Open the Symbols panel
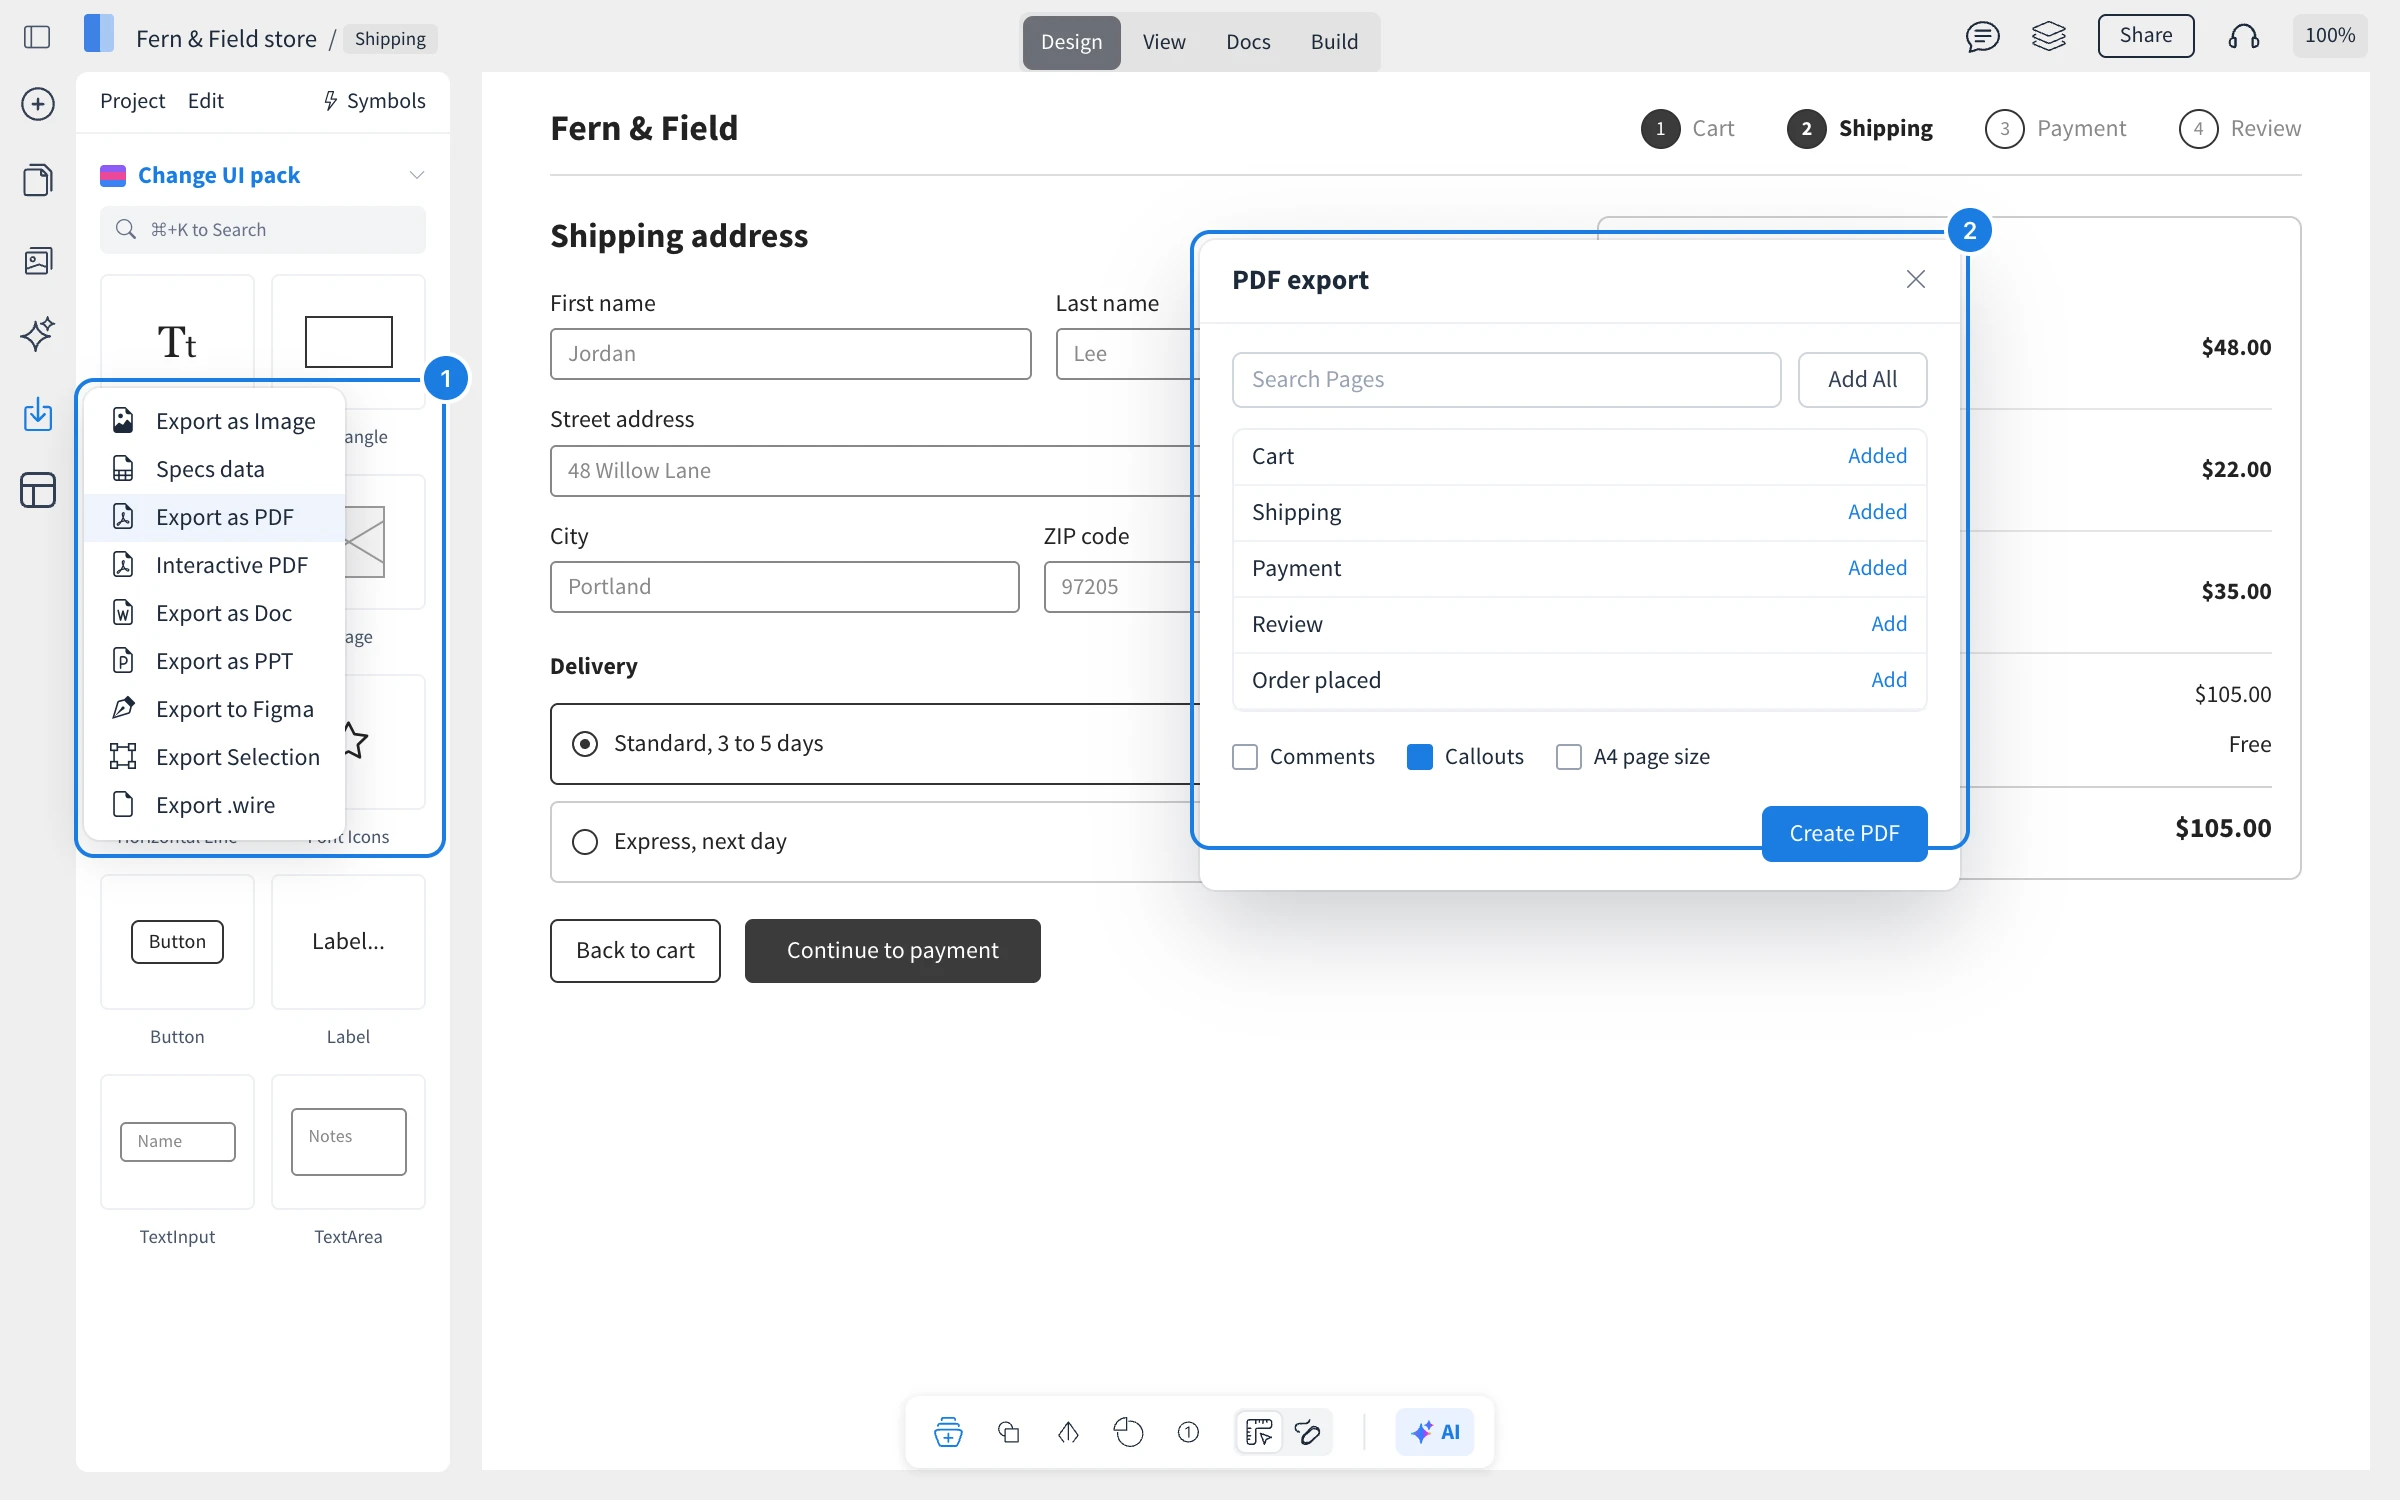 [375, 101]
